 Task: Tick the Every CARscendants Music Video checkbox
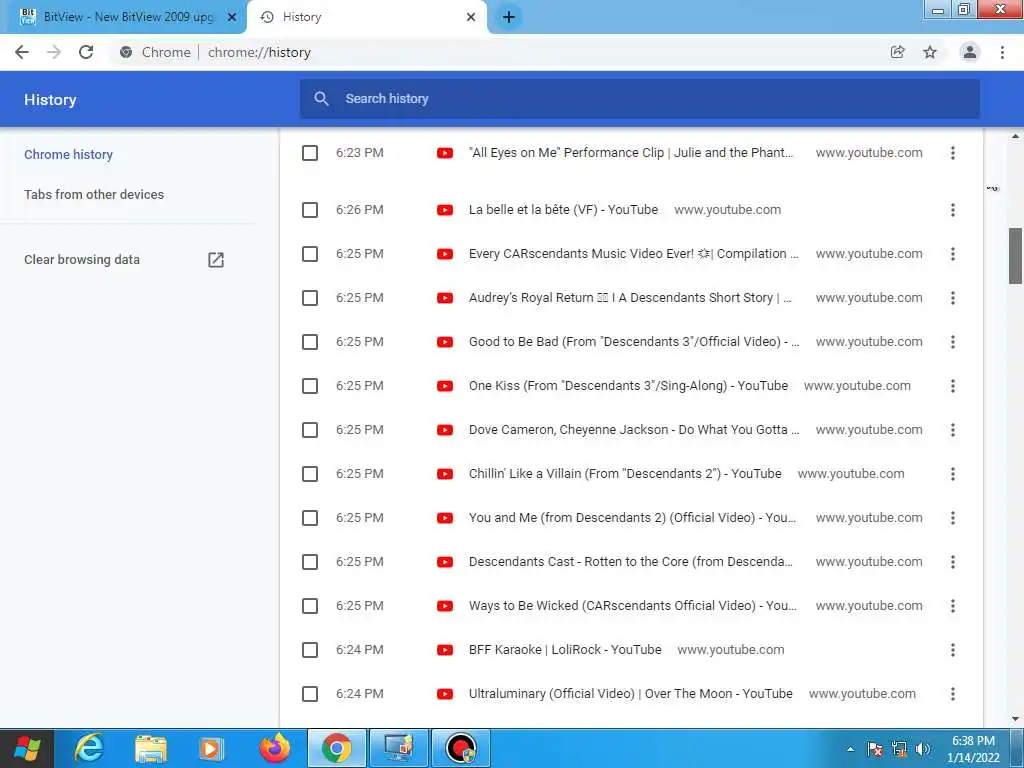(310, 254)
